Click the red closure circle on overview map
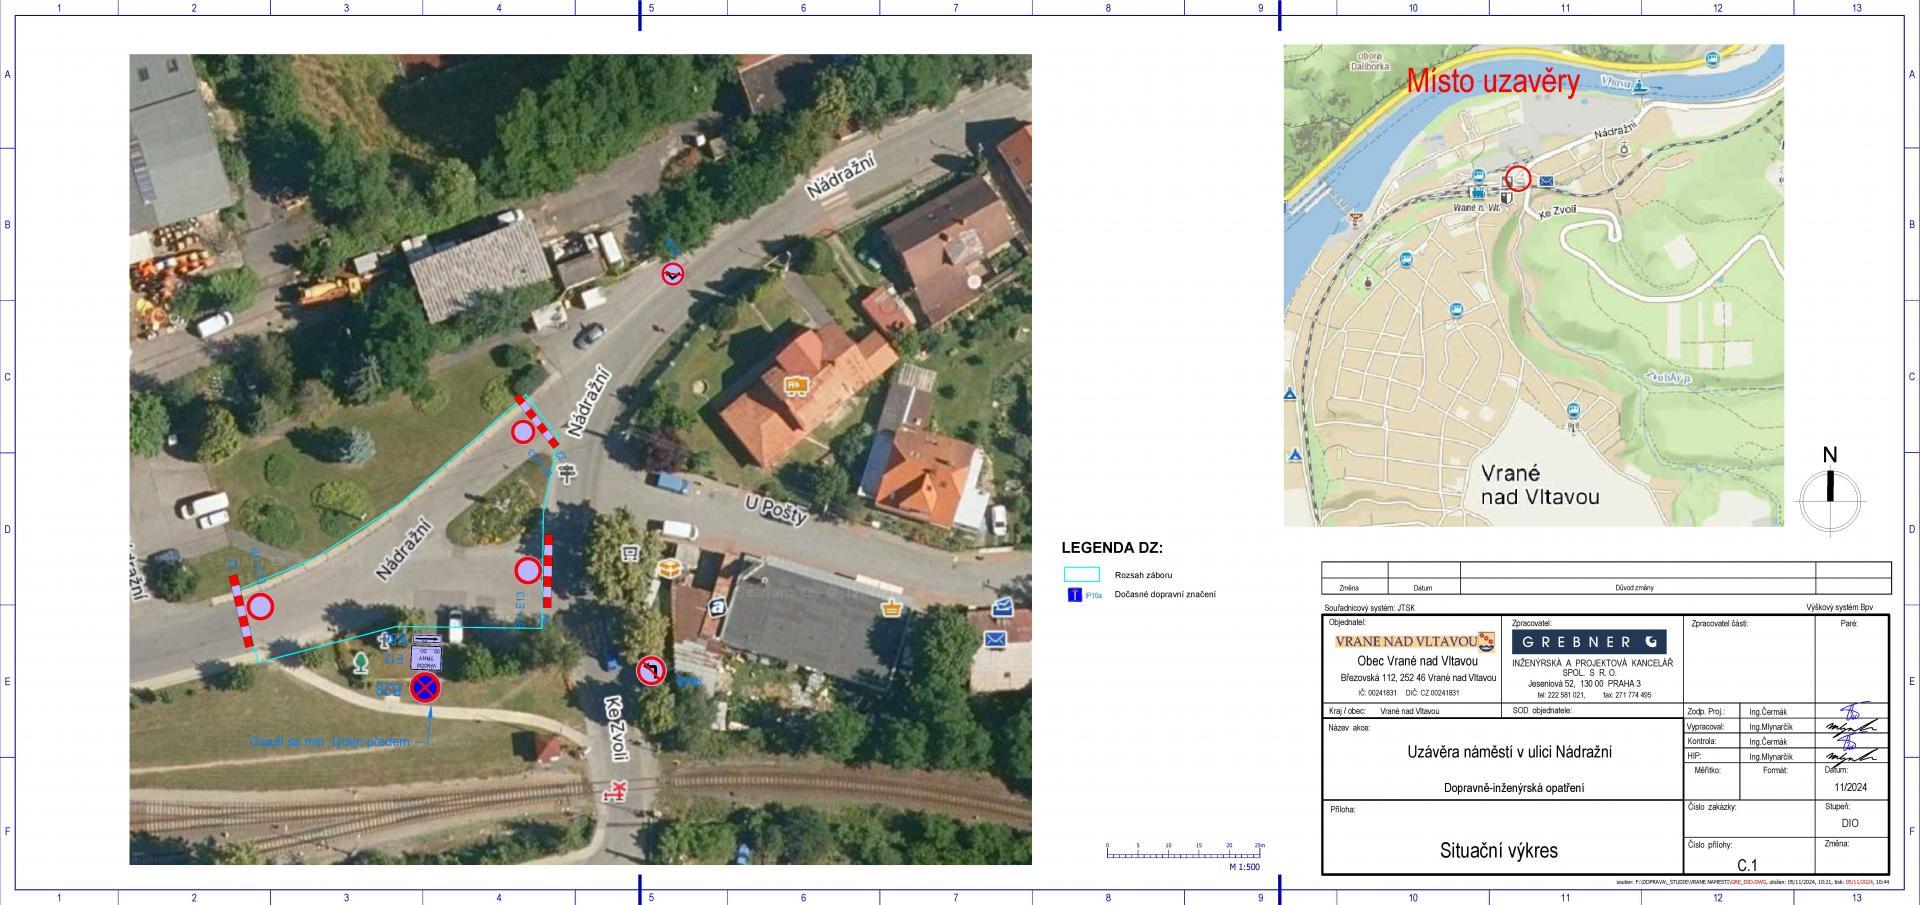Screen dimensions: 1920x905 1518,179
